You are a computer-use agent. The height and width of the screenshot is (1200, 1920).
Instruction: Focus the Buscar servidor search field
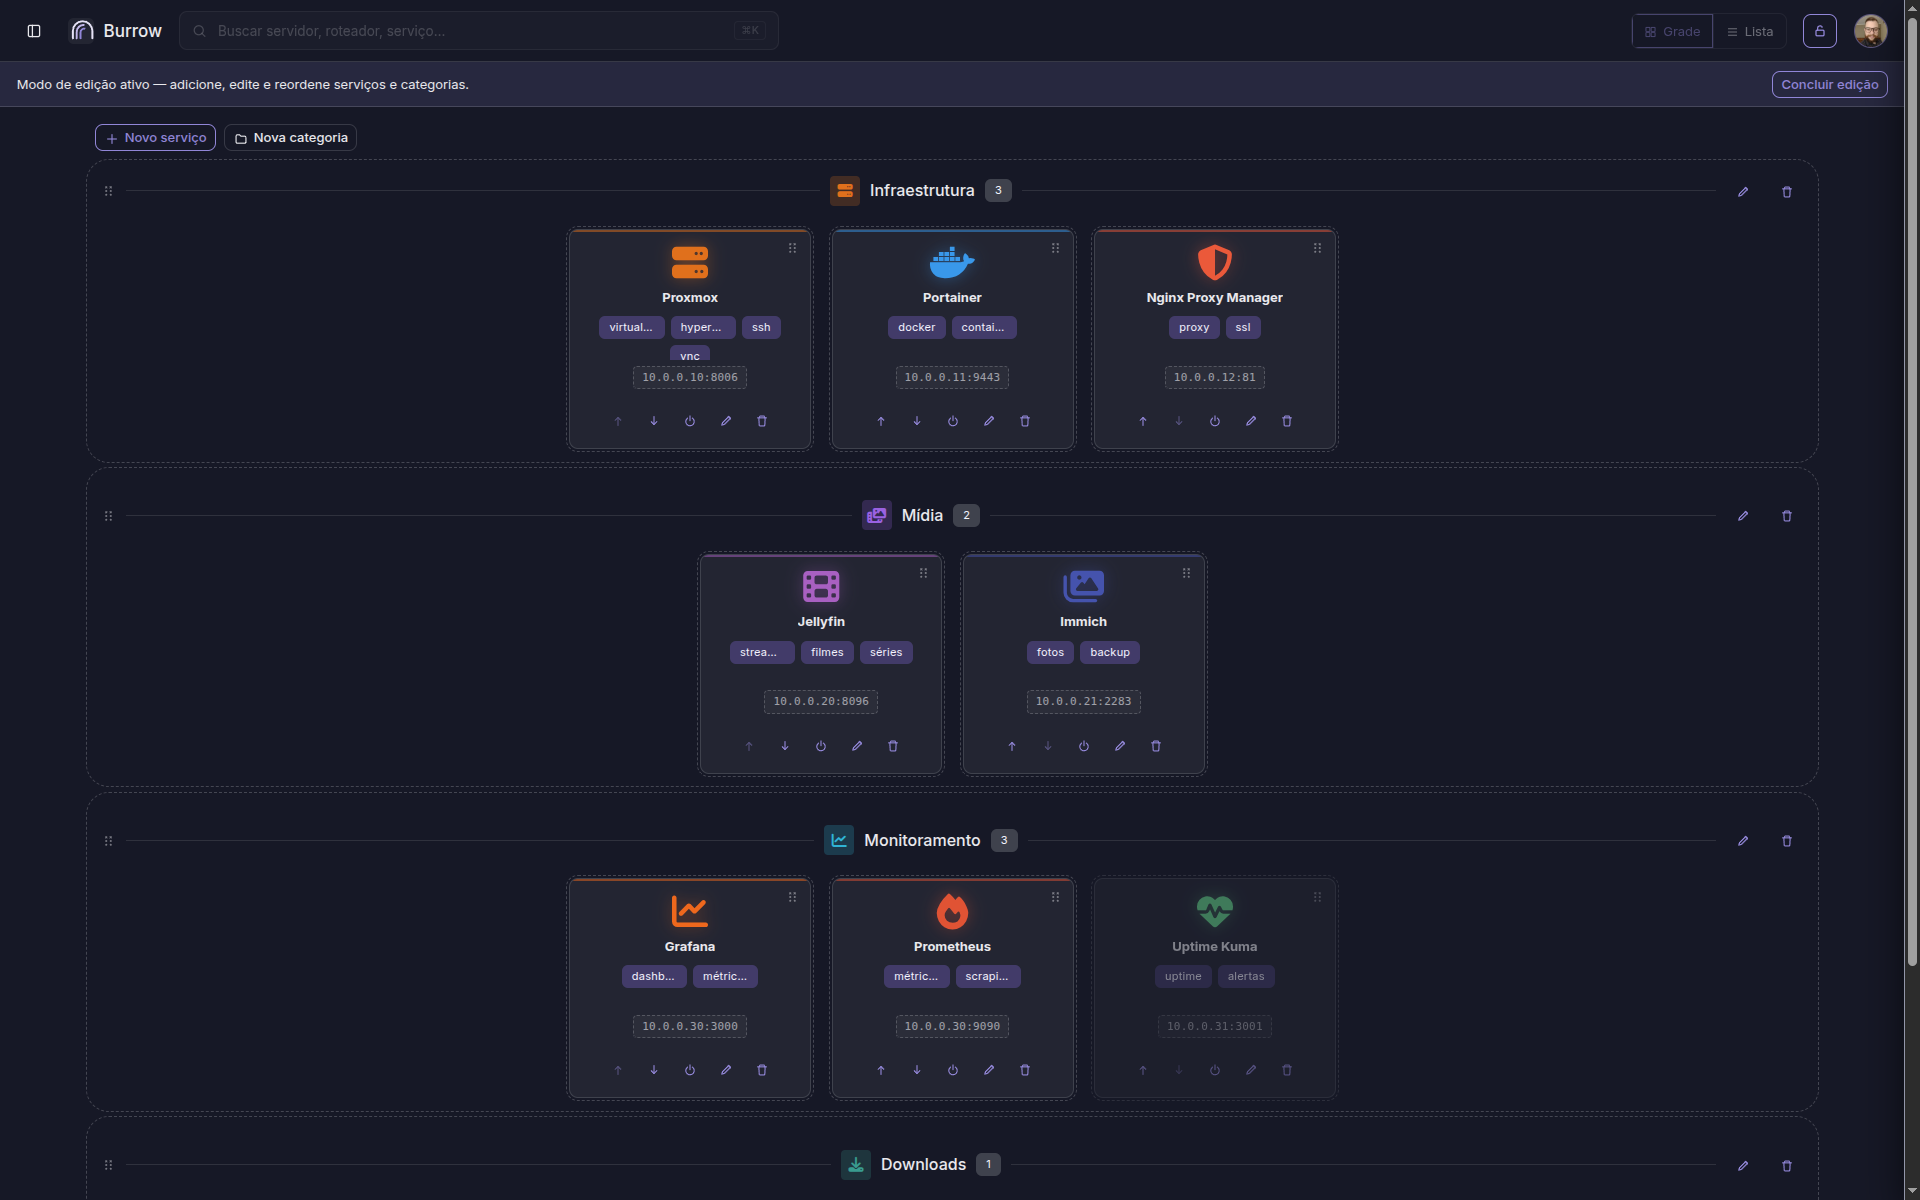click(479, 31)
